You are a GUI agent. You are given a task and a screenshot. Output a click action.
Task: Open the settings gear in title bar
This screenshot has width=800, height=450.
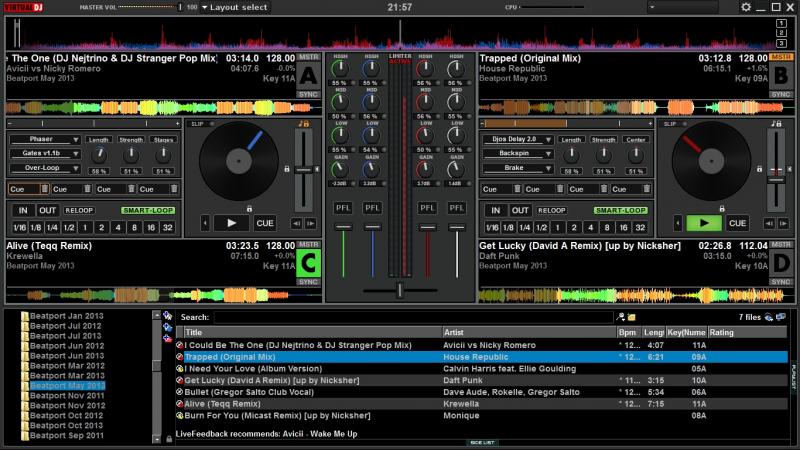coord(745,7)
